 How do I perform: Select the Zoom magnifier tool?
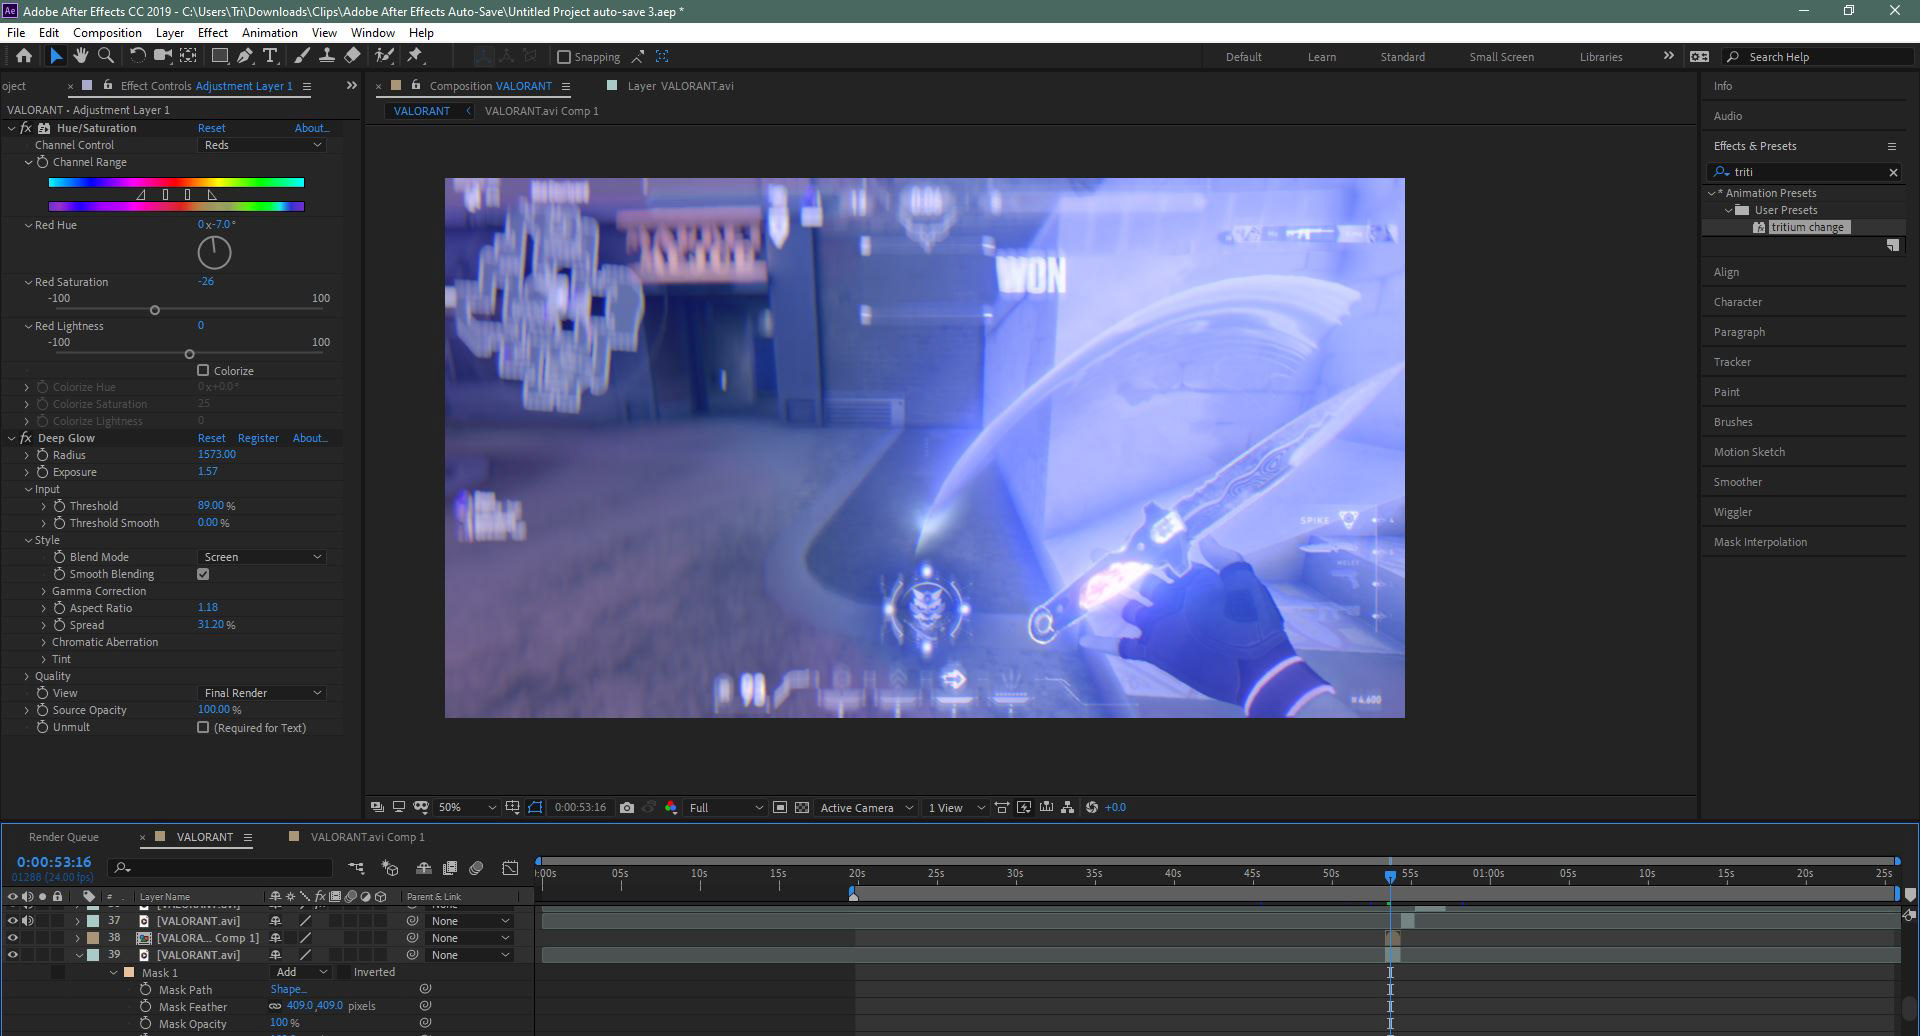point(105,56)
